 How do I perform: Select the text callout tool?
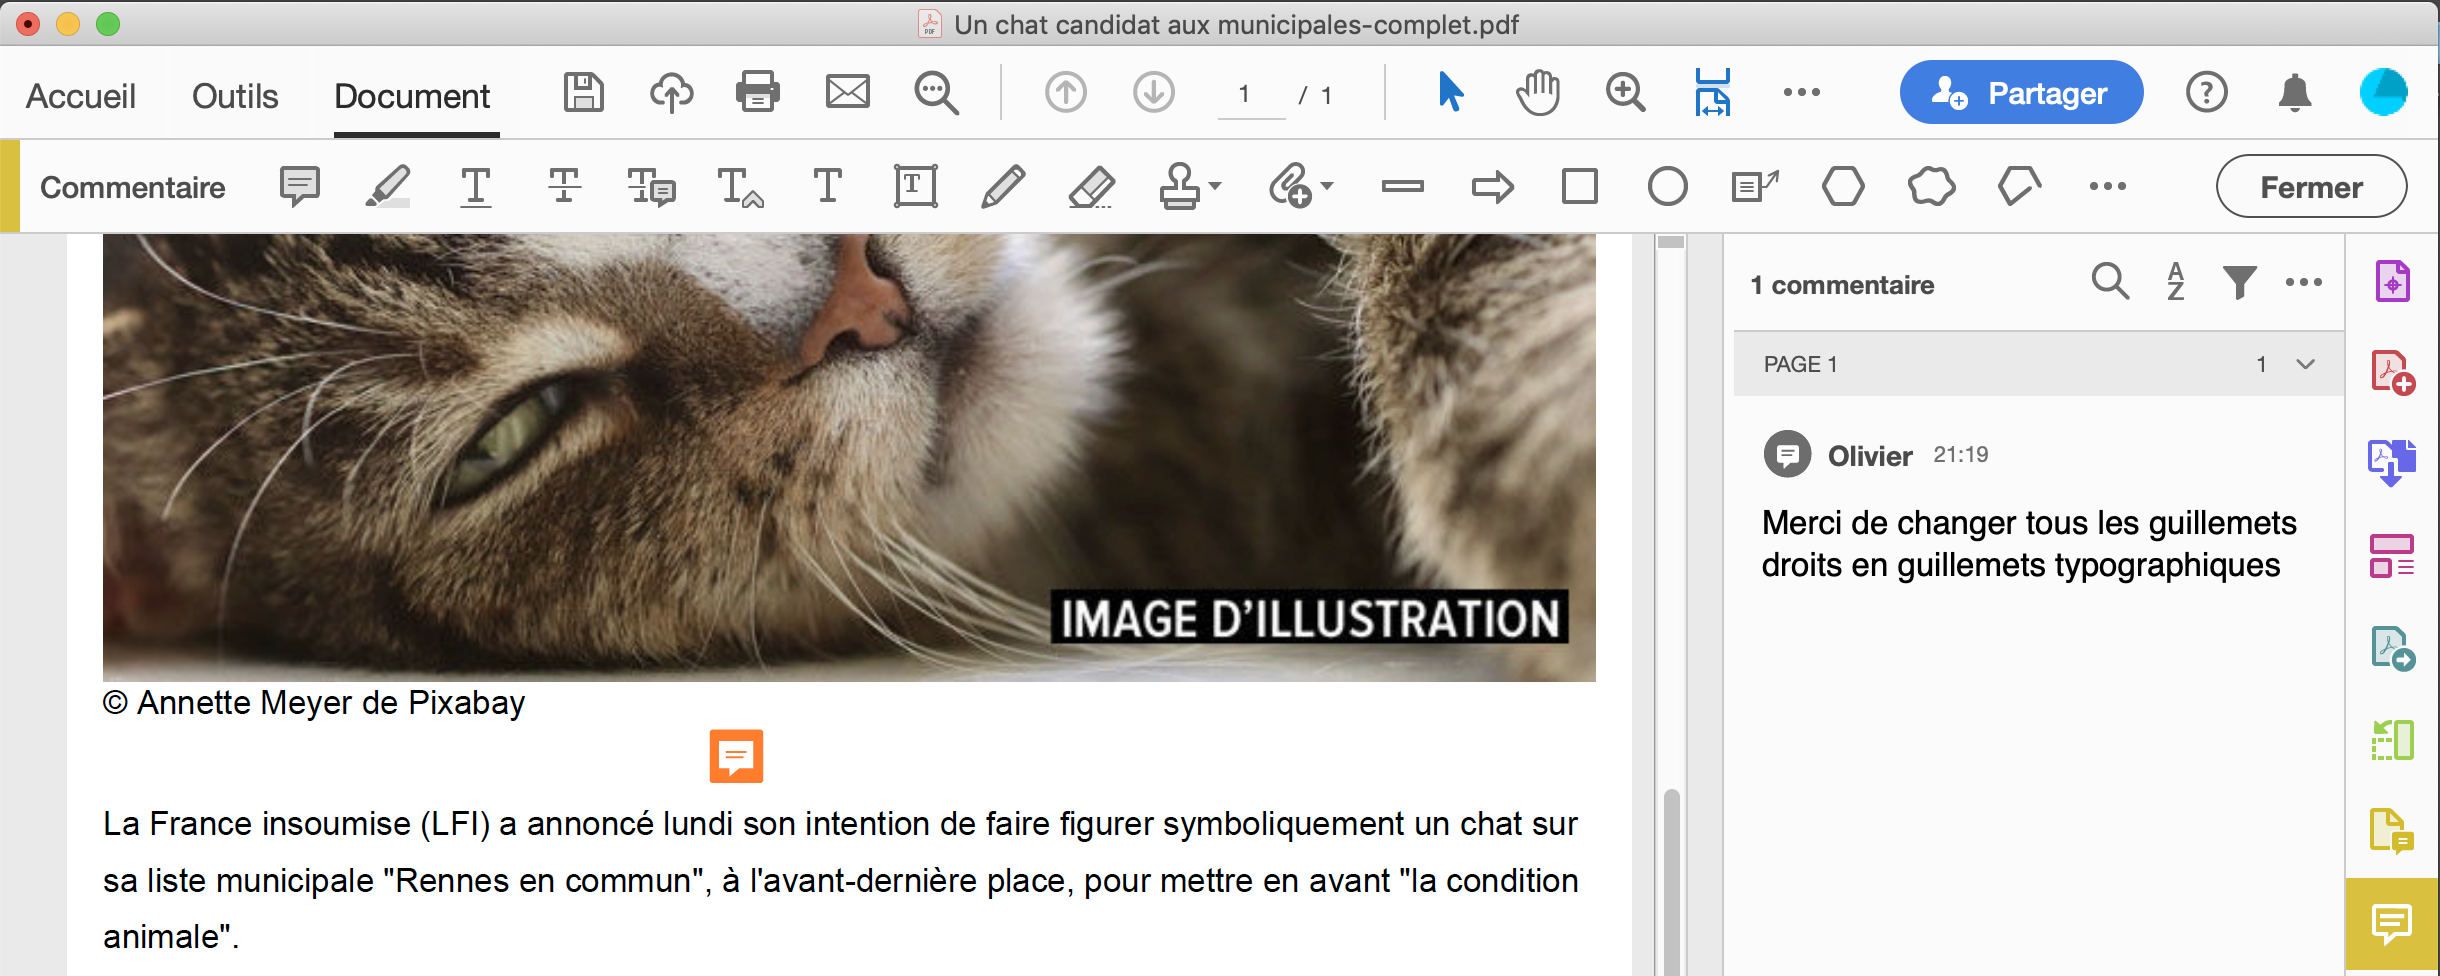click(x=1755, y=187)
